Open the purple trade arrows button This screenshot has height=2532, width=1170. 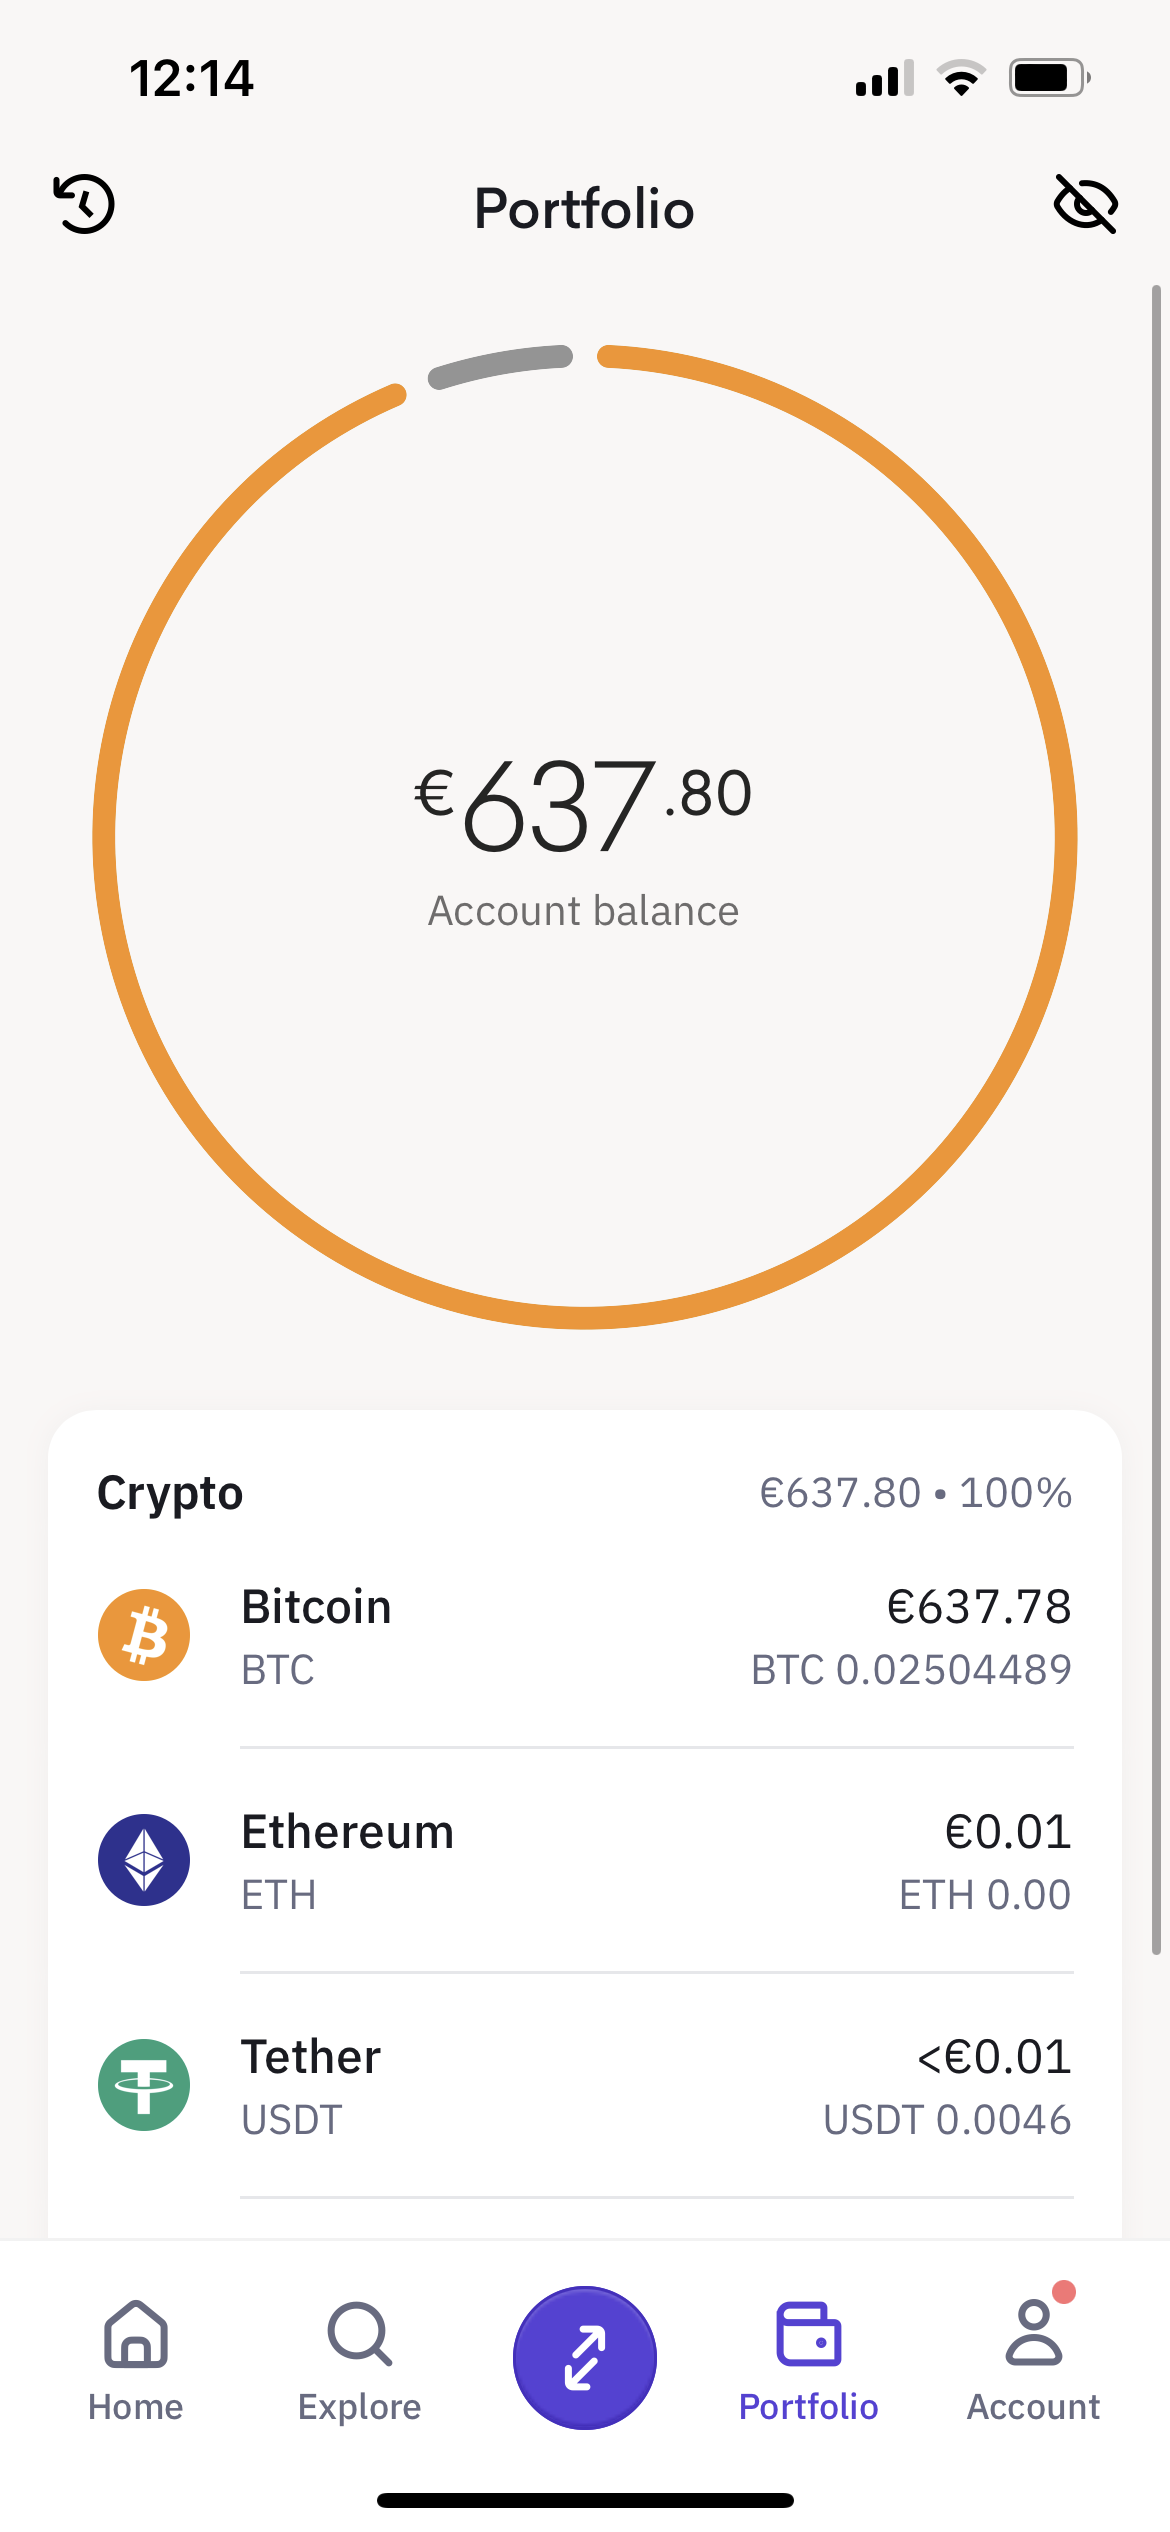point(585,2357)
